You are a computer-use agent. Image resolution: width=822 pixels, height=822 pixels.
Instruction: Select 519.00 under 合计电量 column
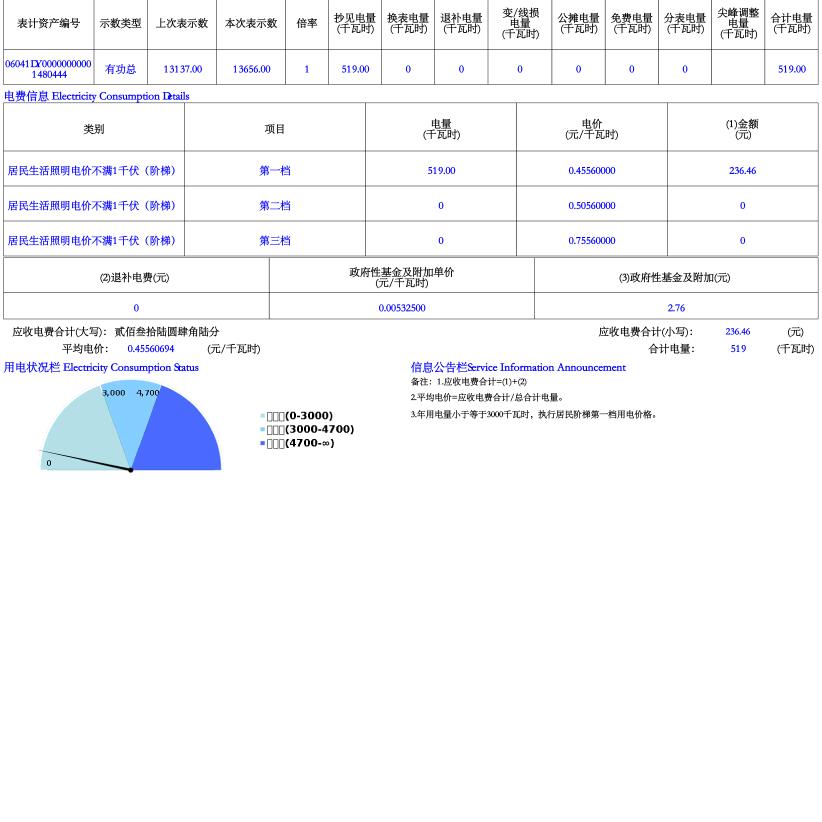point(792,69)
